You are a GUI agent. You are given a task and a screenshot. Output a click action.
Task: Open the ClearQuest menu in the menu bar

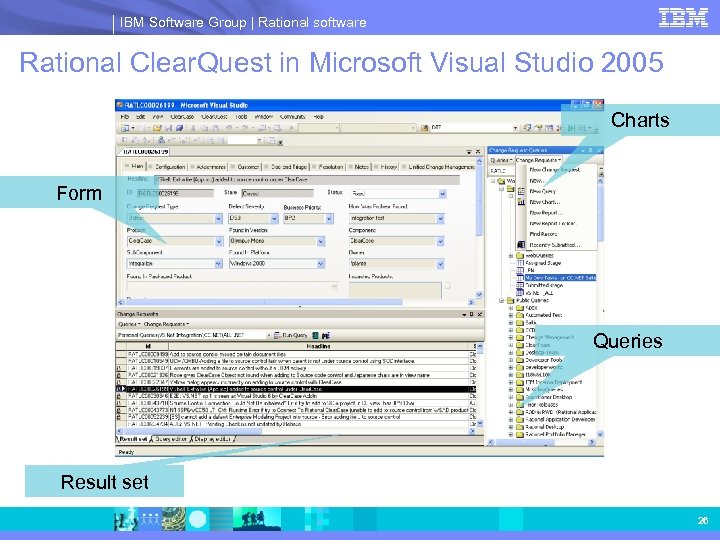(214, 117)
